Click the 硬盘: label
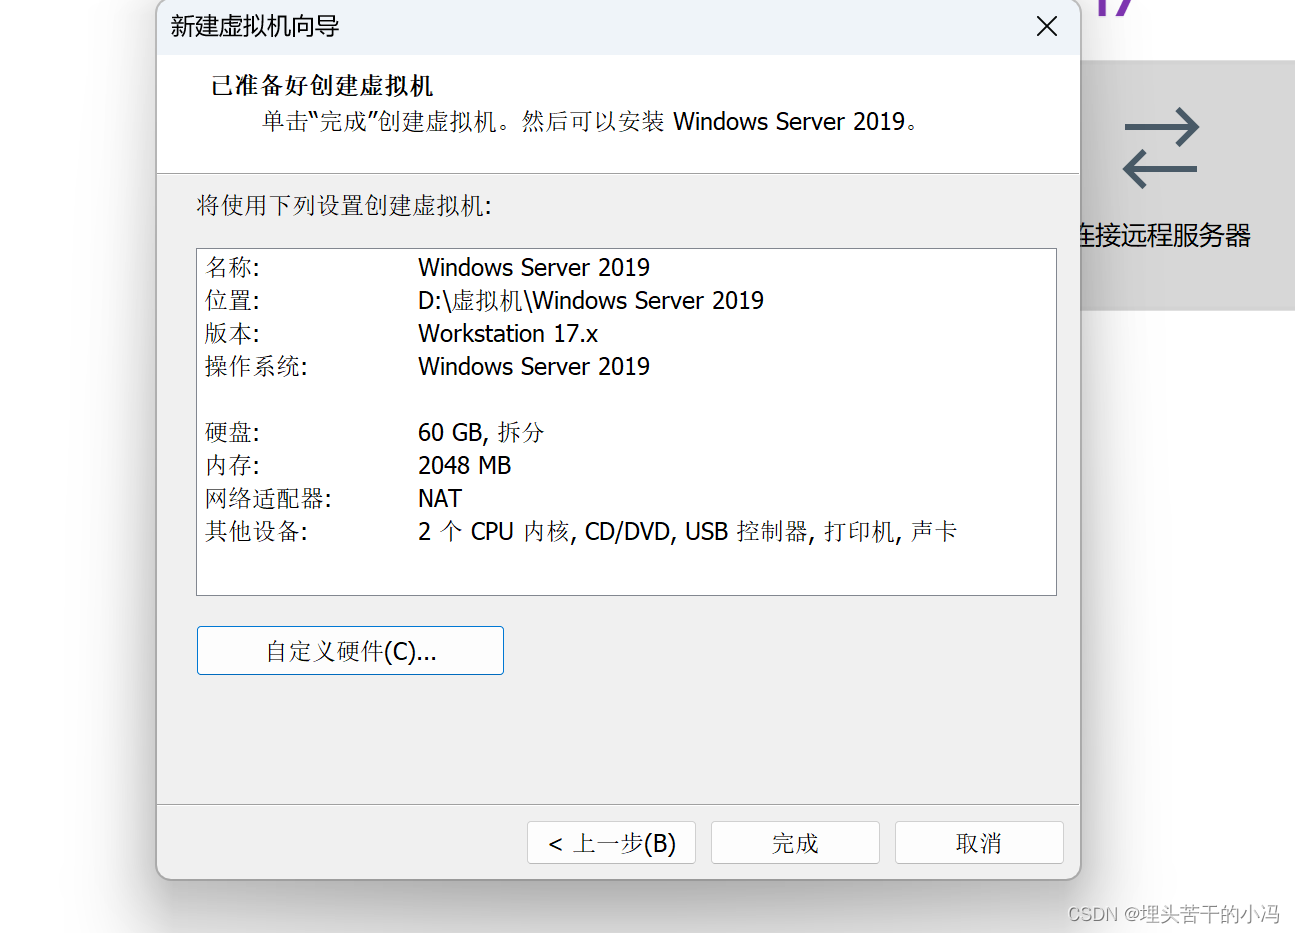1295x933 pixels. point(232,432)
